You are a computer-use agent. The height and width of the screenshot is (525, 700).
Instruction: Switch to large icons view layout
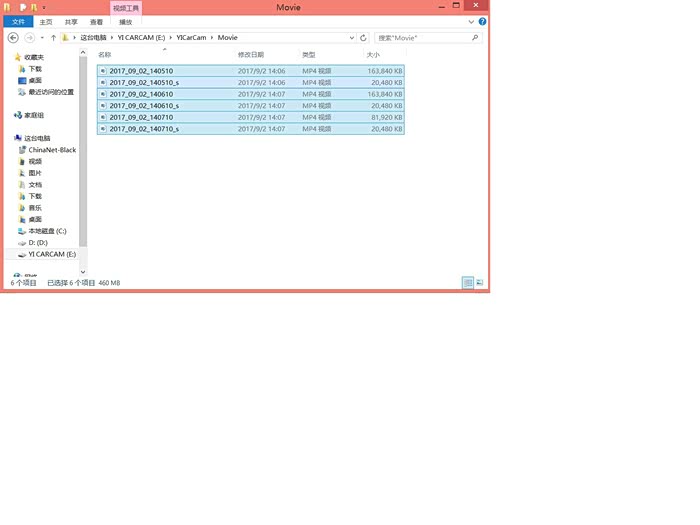coord(480,283)
